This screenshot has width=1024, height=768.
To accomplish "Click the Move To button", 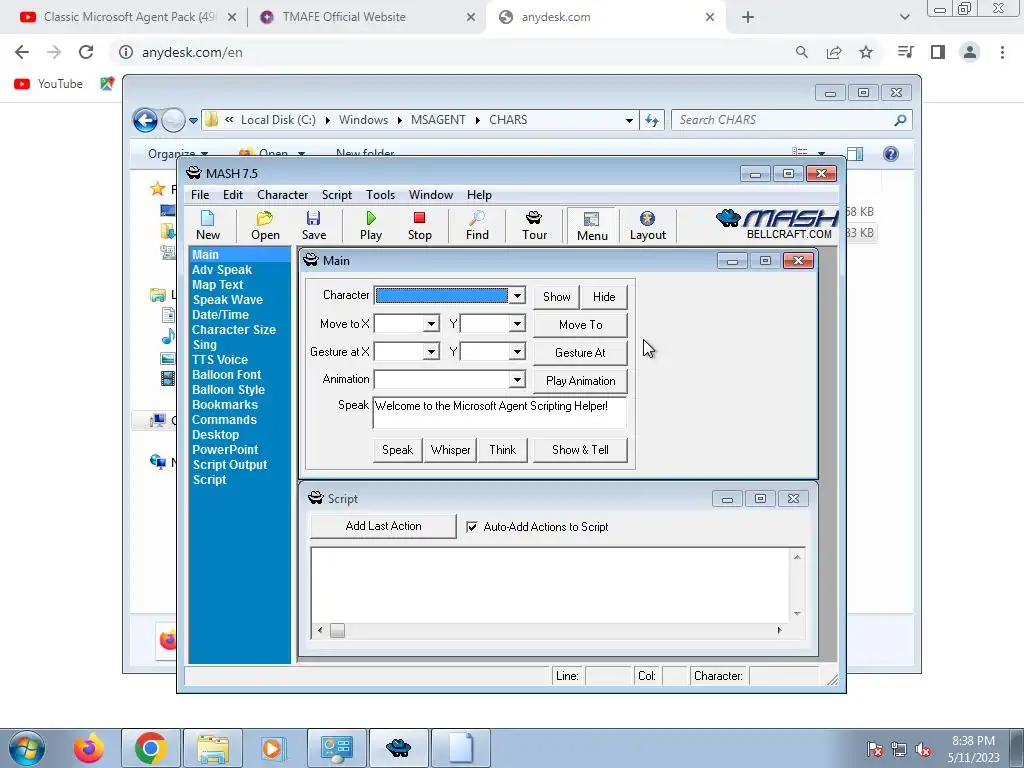I will tap(581, 325).
